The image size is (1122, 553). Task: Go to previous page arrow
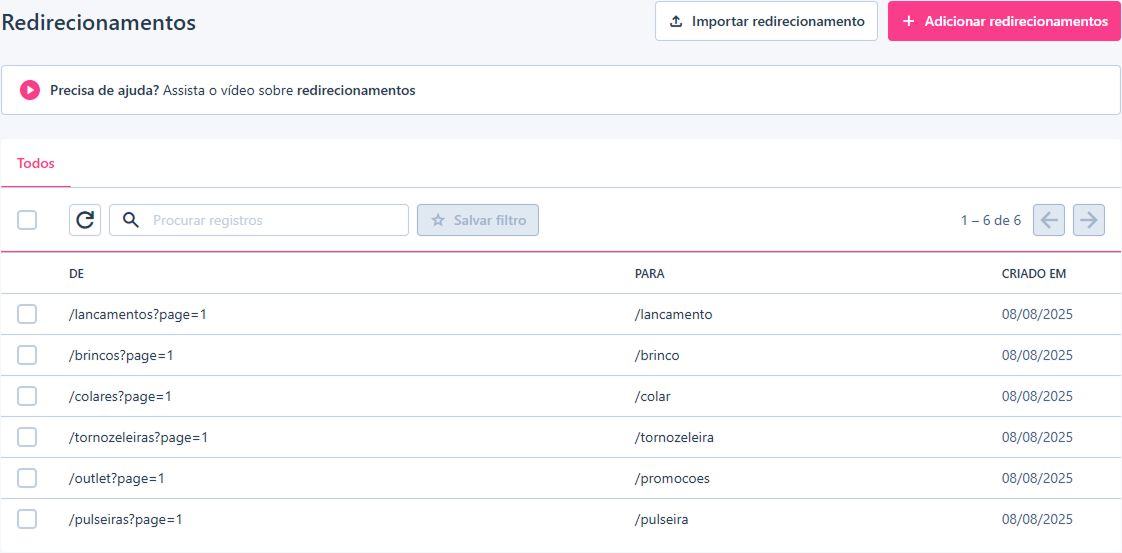[x=1048, y=220]
